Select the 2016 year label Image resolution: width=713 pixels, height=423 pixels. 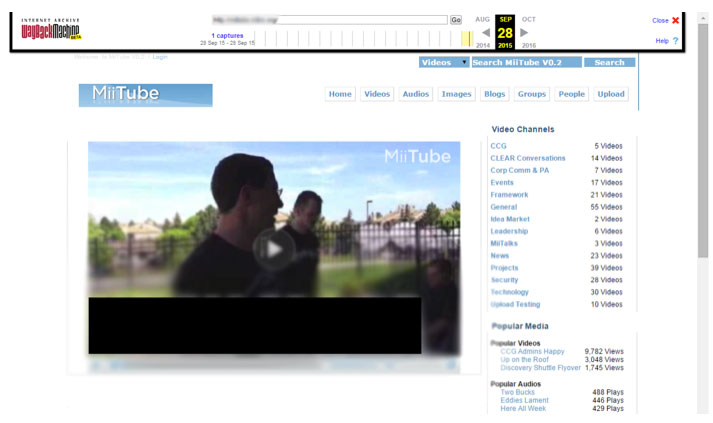(x=529, y=45)
